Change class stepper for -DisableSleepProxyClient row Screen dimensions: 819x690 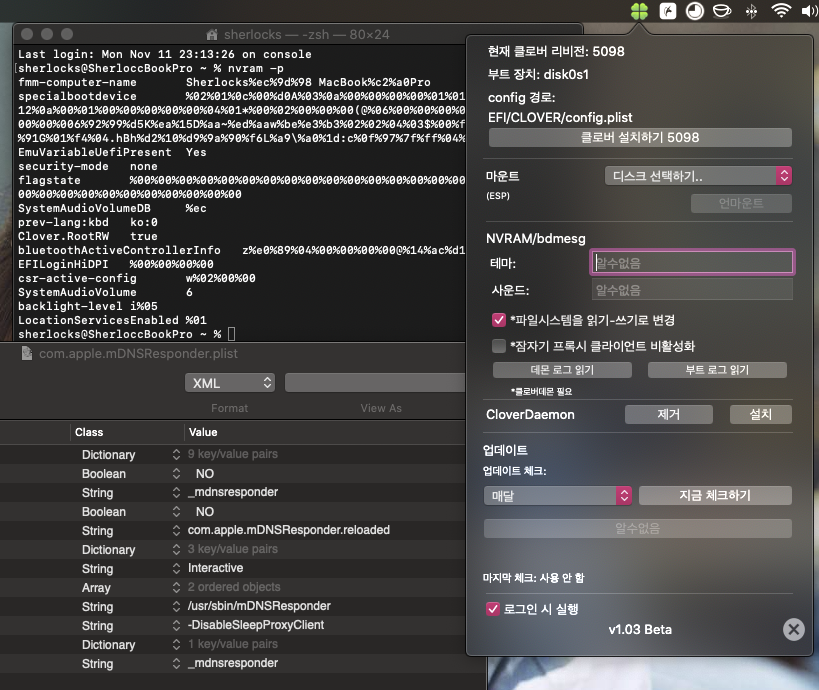176,625
